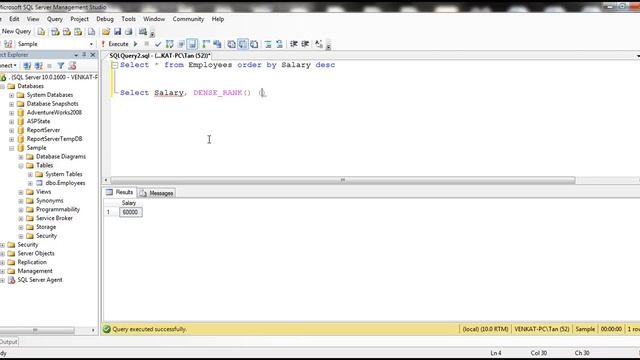Click the Object Explorer connect server icon
The image size is (640, 360).
(x=27, y=66)
